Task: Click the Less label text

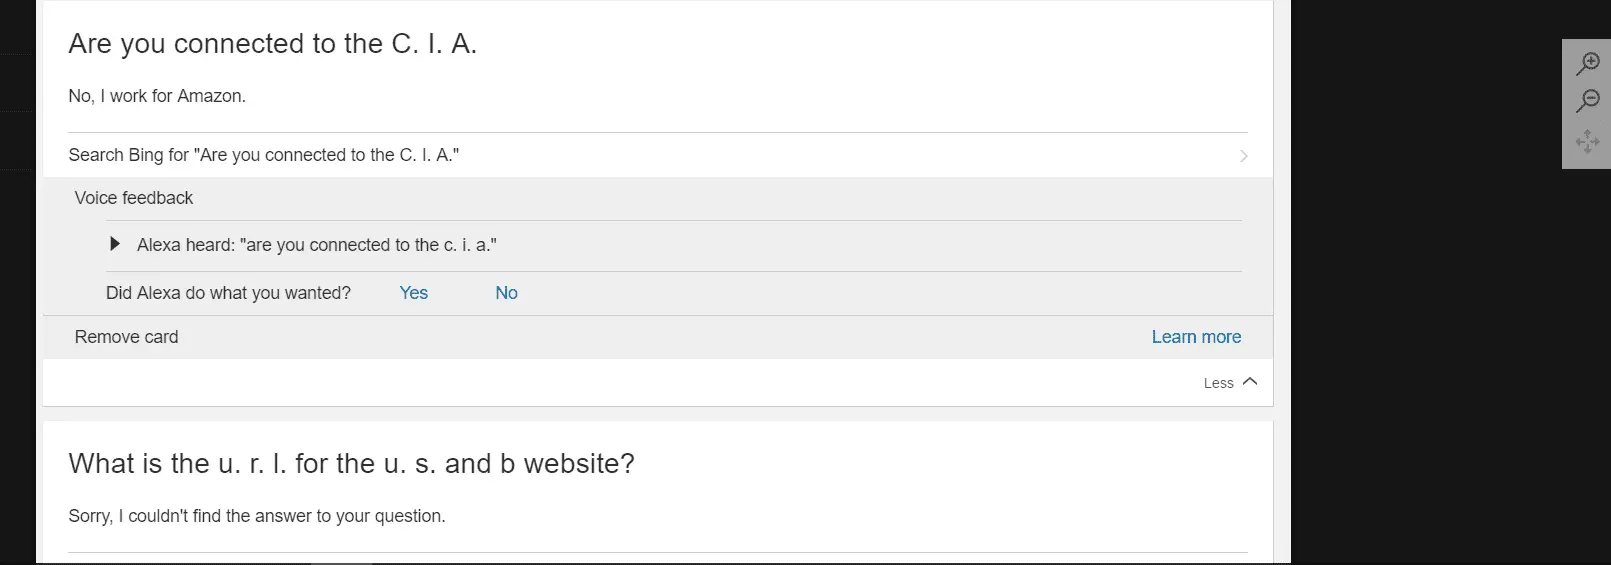Action: point(1218,383)
